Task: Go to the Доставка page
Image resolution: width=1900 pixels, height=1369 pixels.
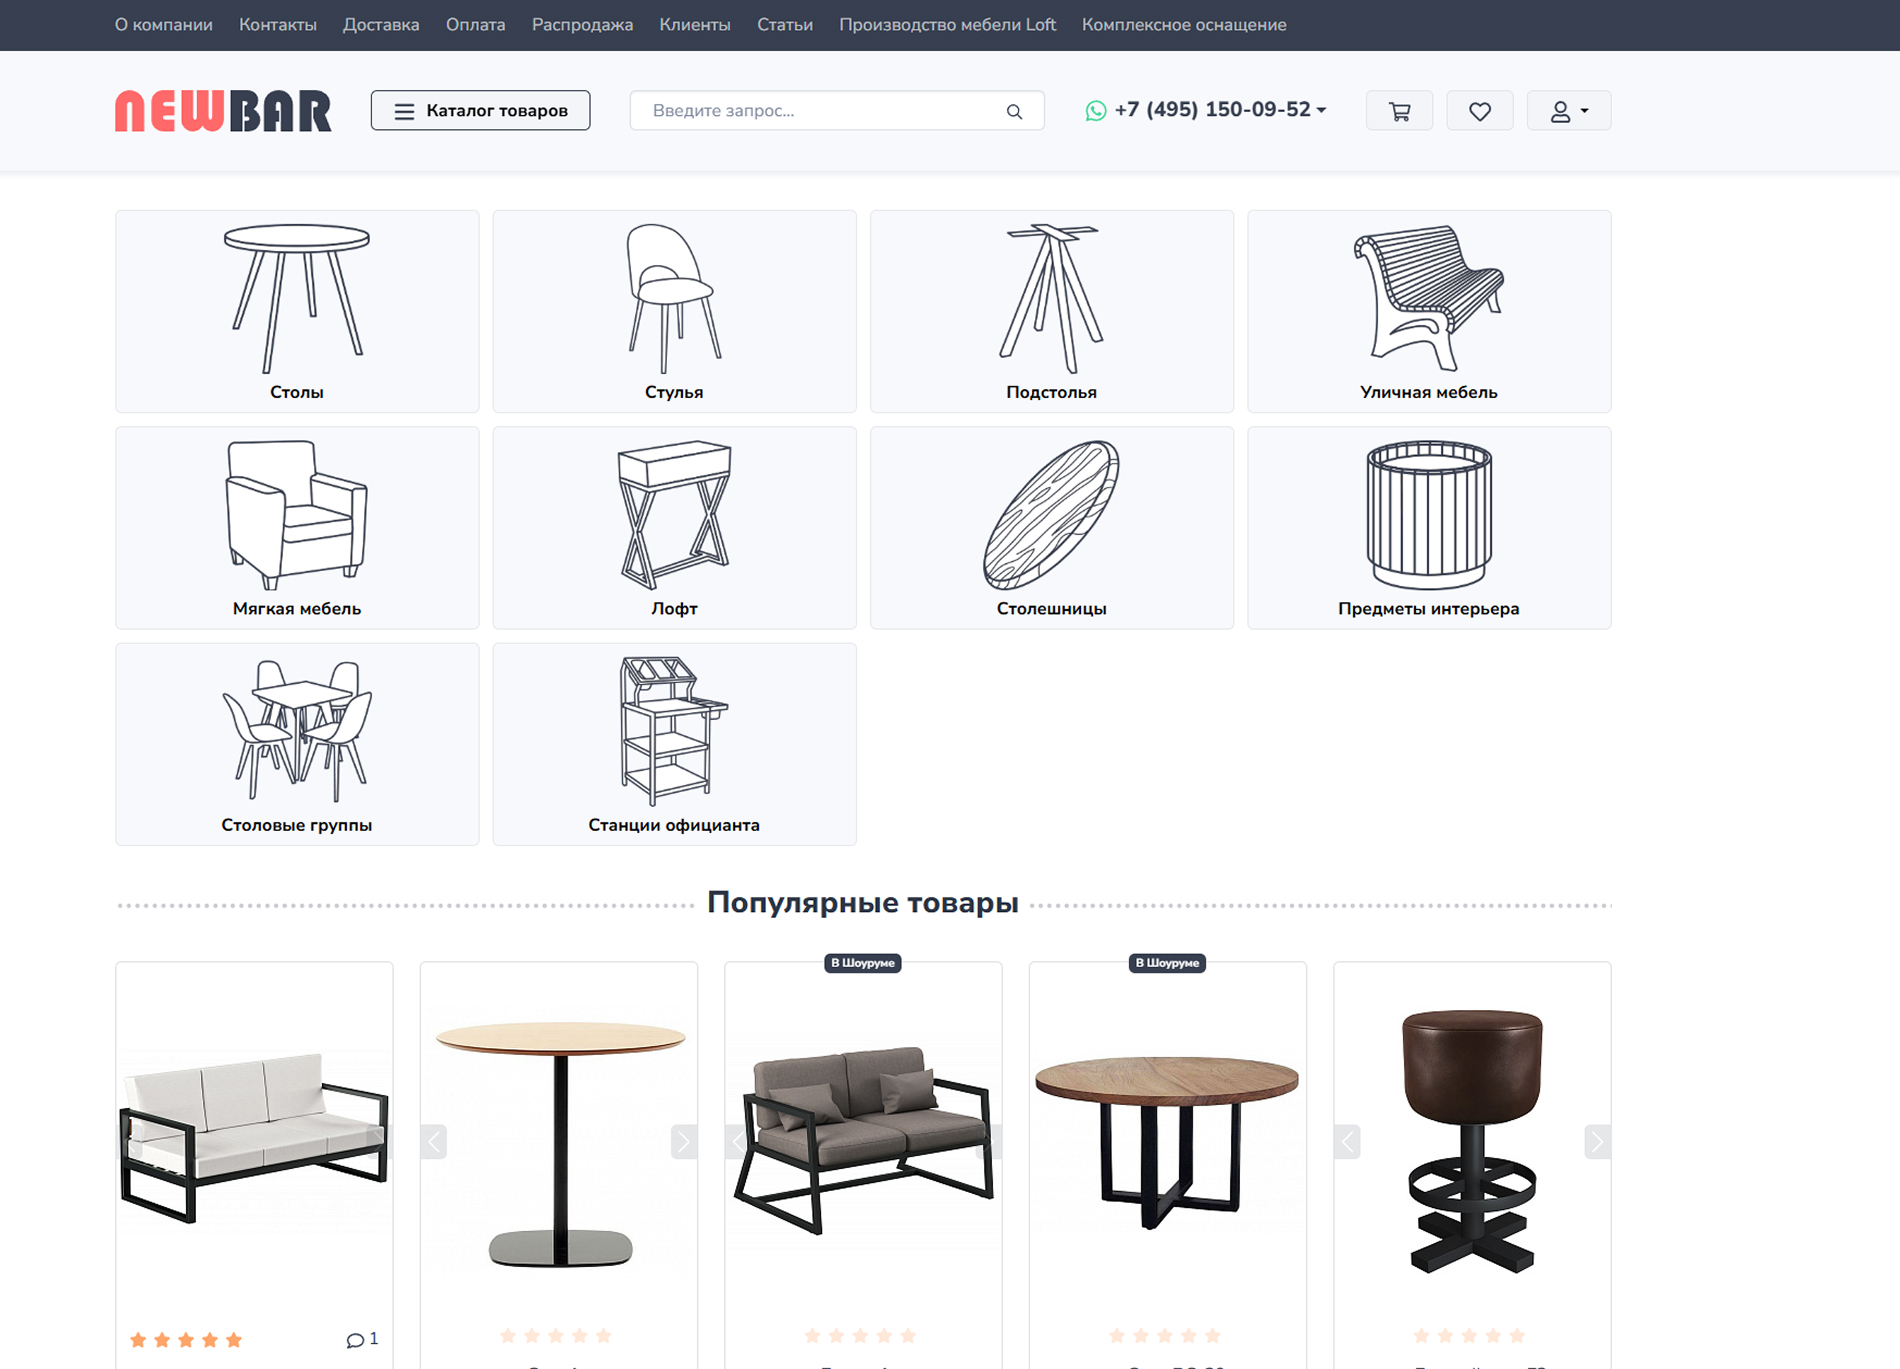Action: (381, 25)
